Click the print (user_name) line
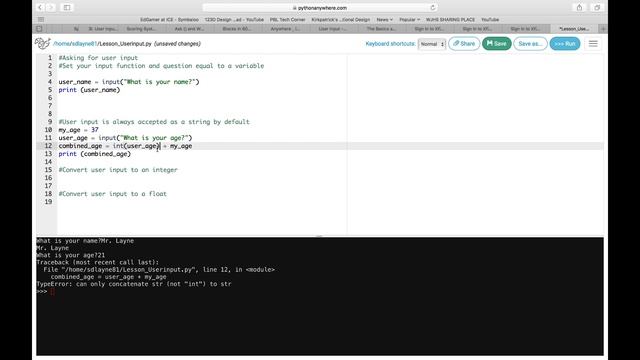 (89, 90)
